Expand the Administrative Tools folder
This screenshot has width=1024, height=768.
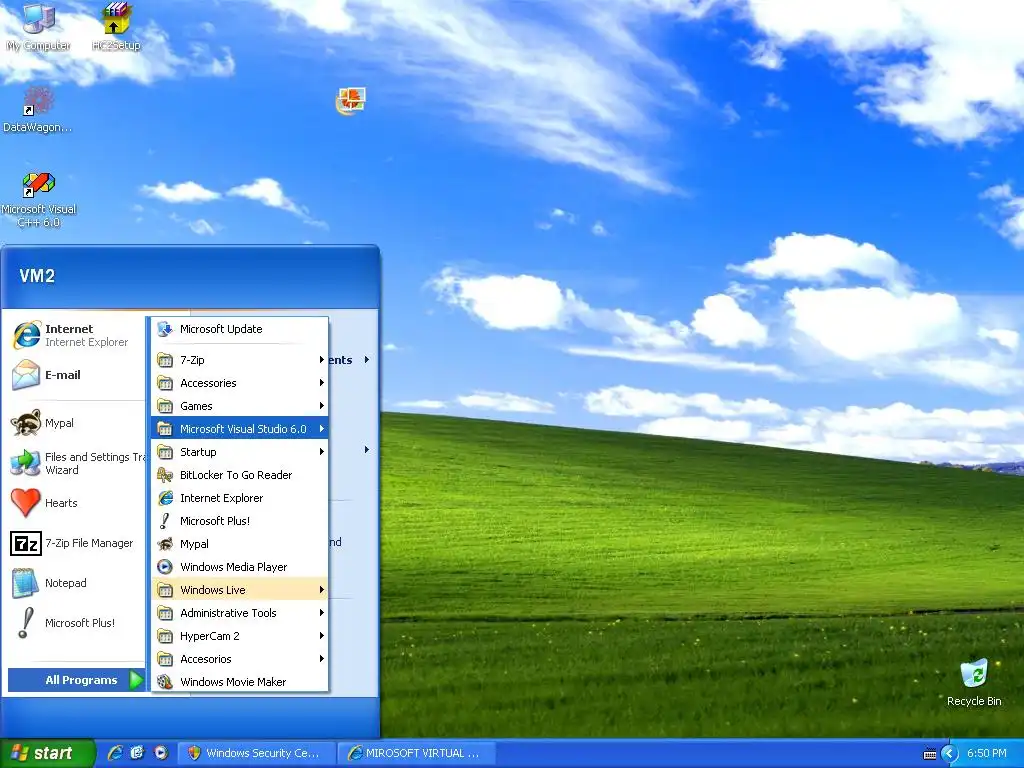240,613
